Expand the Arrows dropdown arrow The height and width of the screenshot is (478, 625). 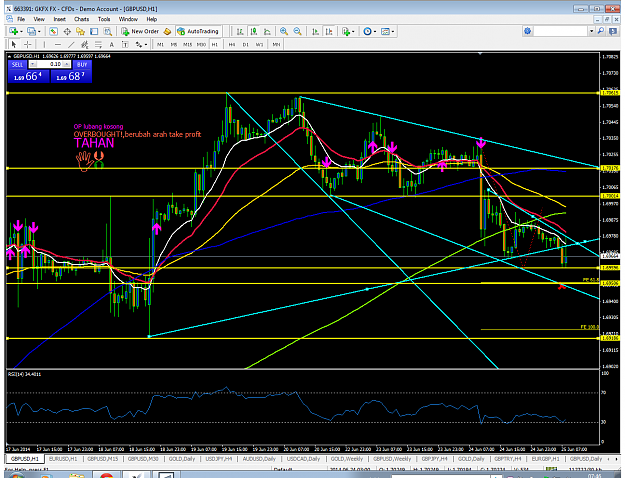(x=146, y=45)
